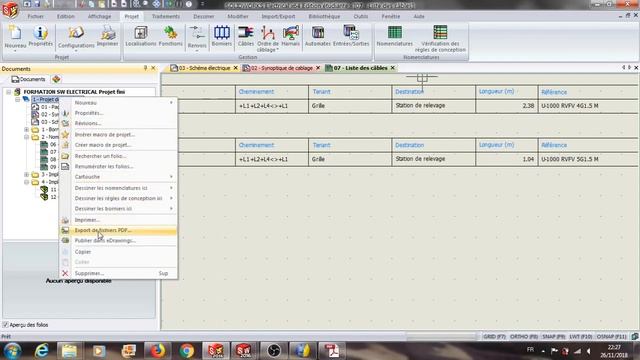Click the SolidWorks Electrical application logo
The image size is (640, 360).
click(x=10, y=9)
